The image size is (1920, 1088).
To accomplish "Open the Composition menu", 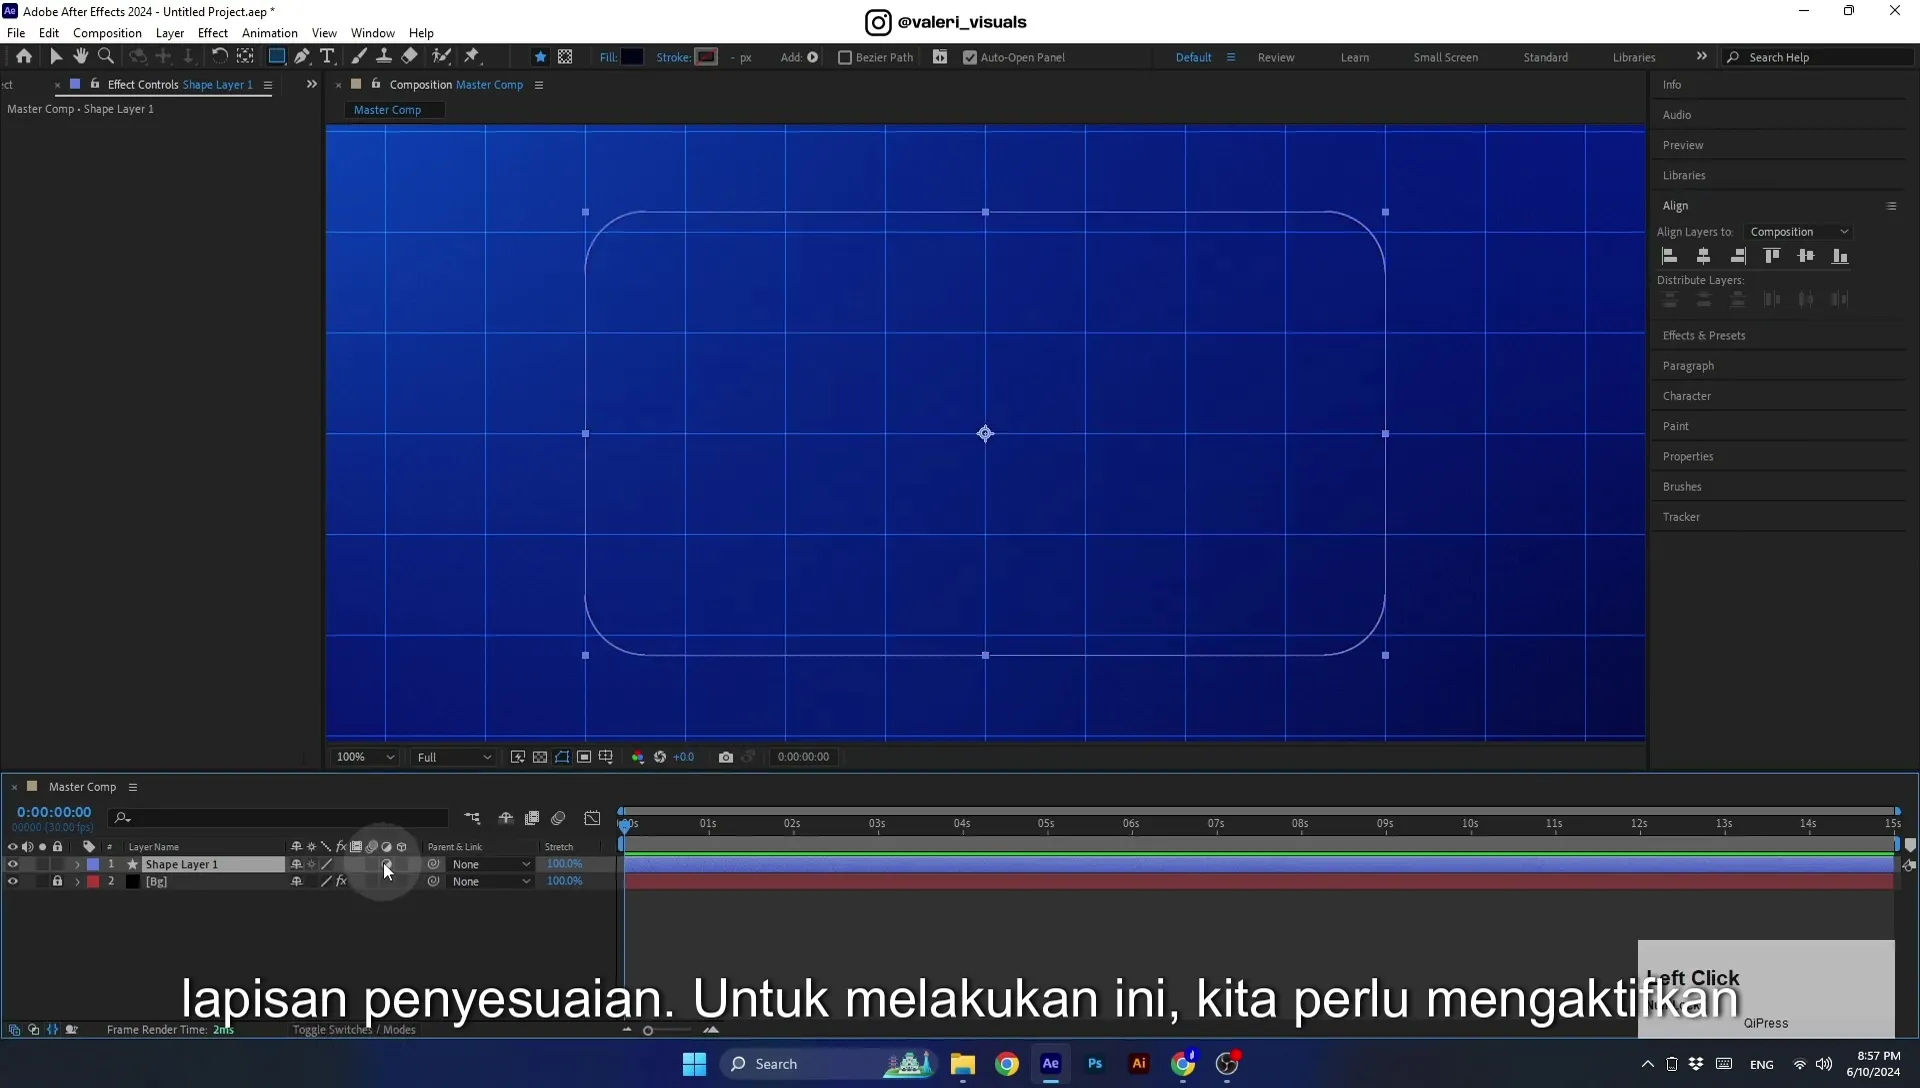I will 107,33.
